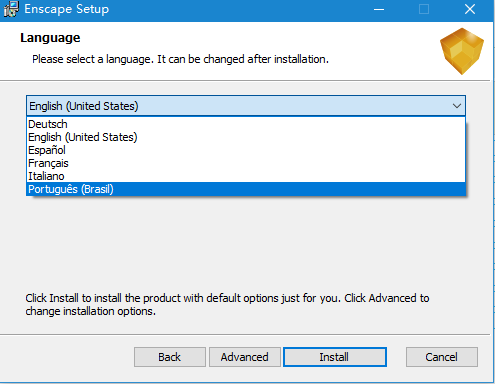The image size is (495, 384).
Task: Click the golden Enscape cube logo
Action: (x=462, y=51)
